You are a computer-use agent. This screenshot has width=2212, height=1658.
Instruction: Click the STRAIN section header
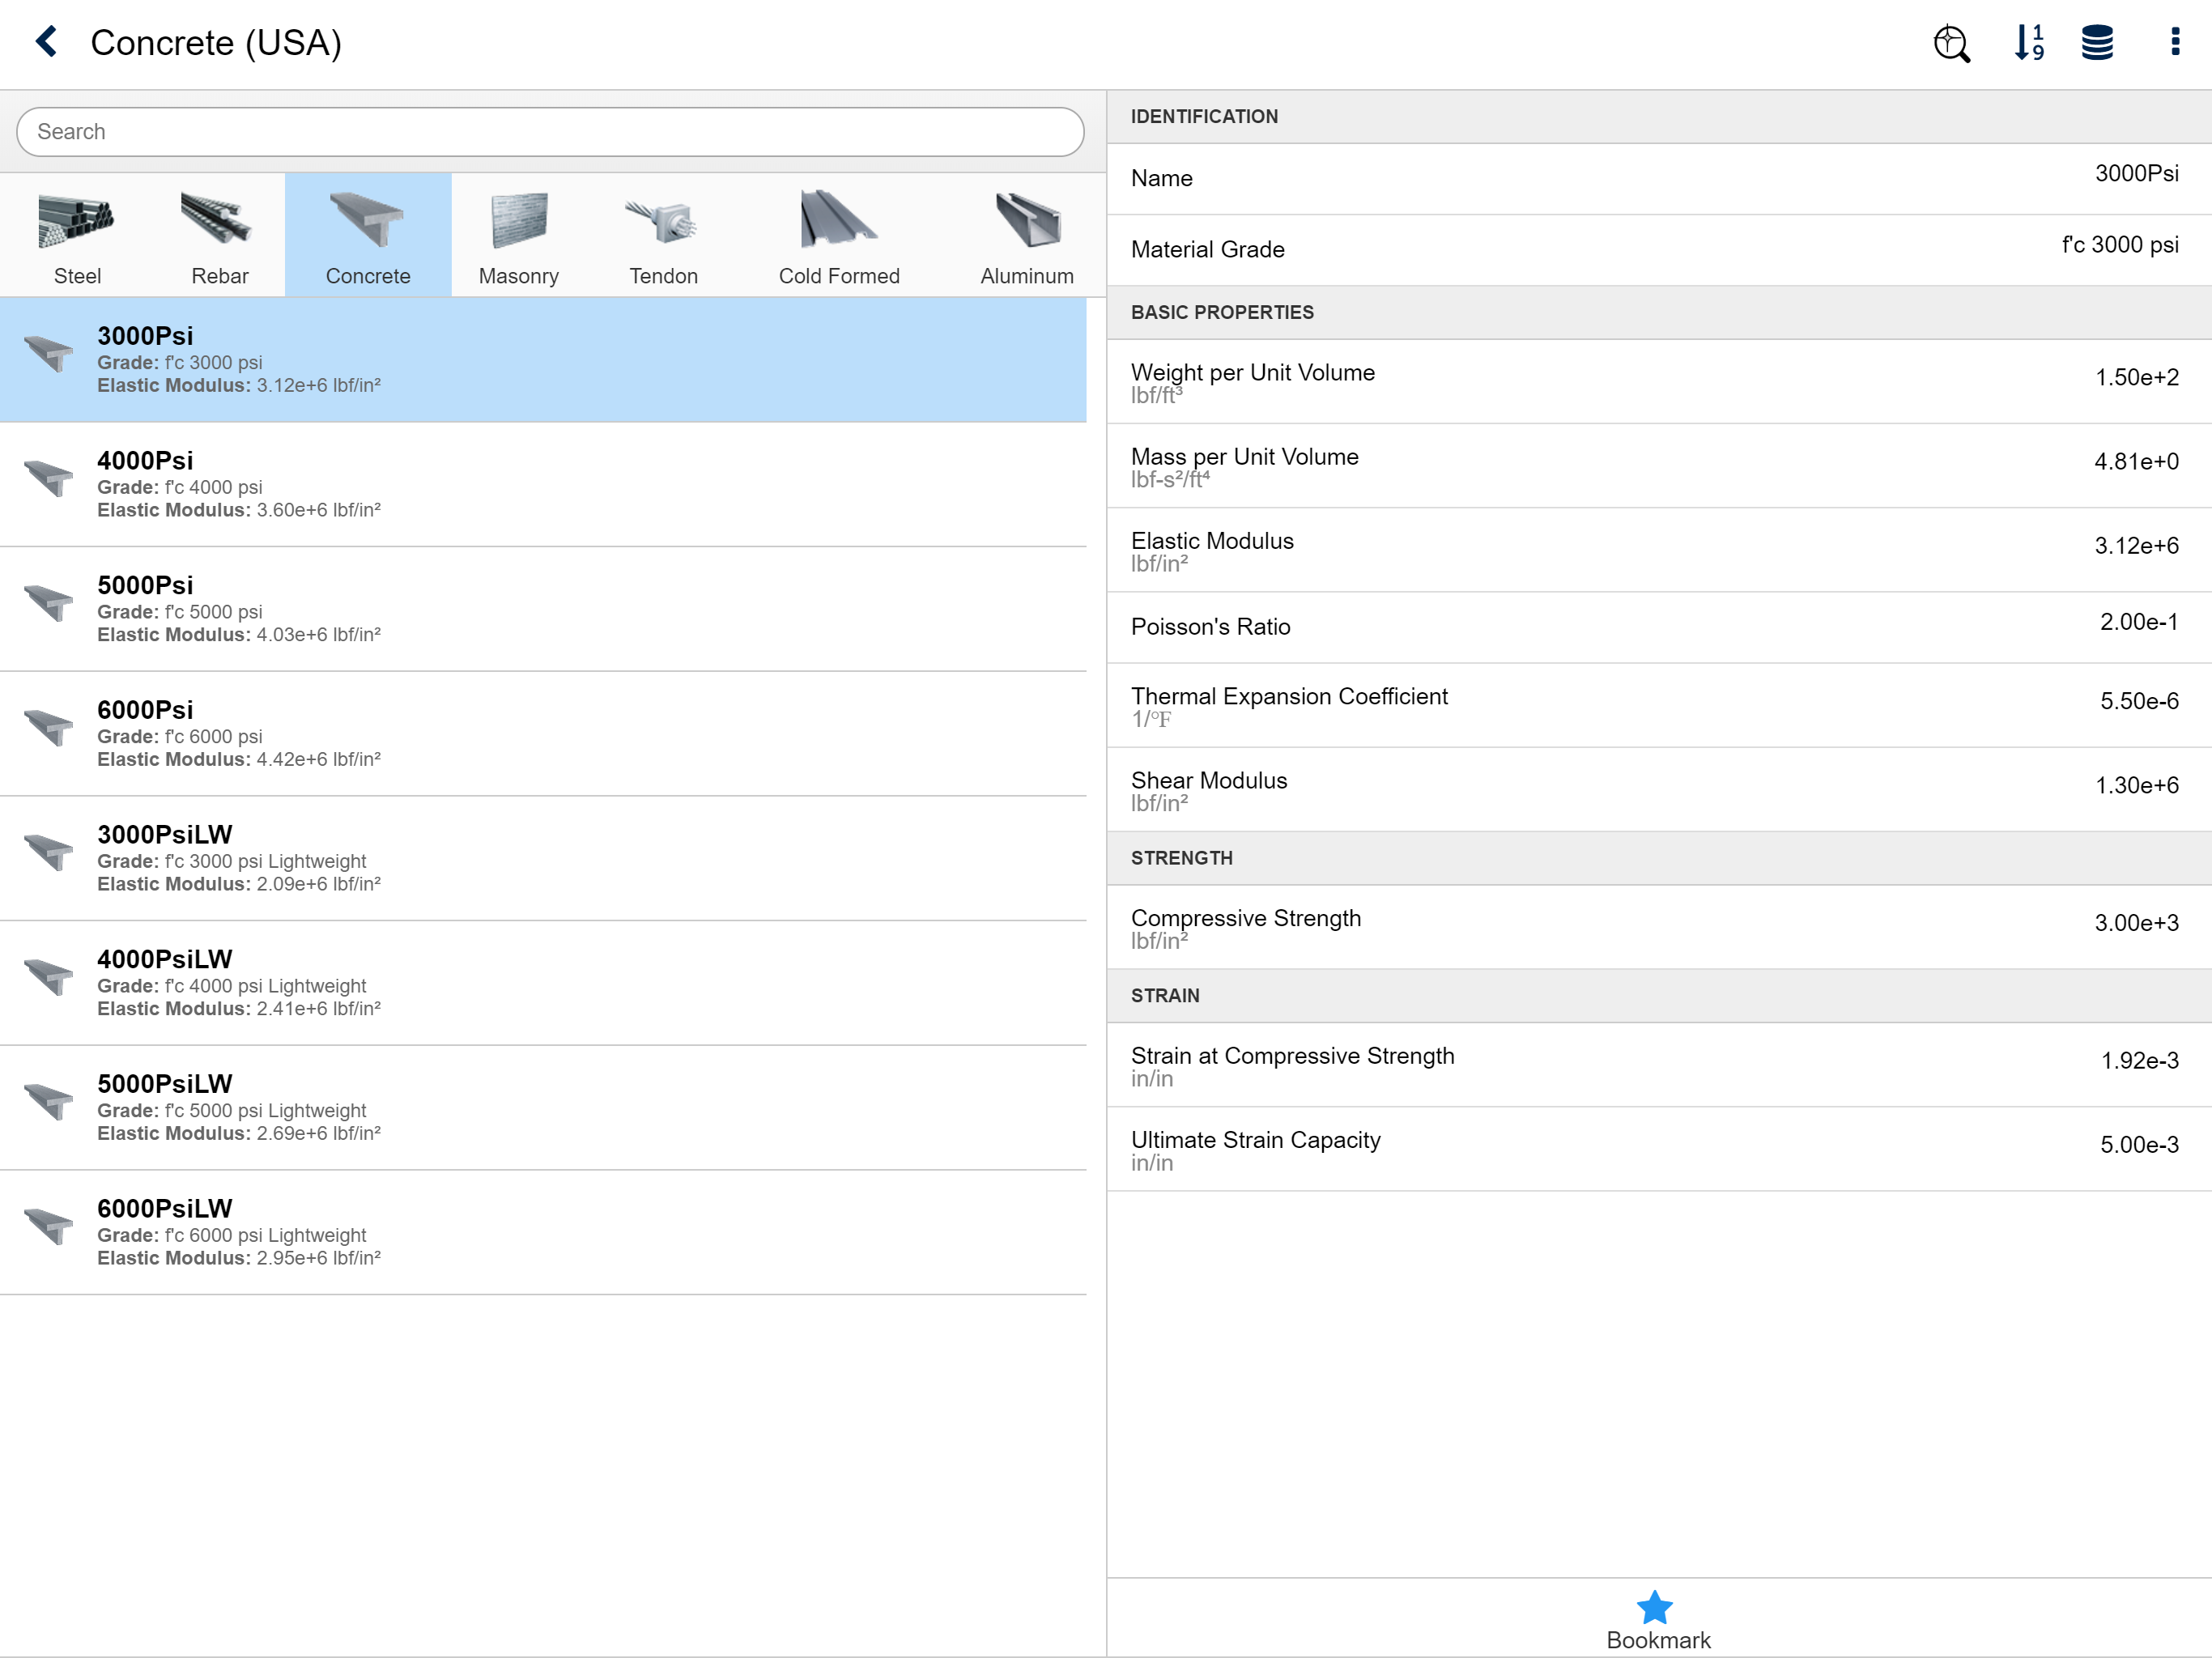1659,996
